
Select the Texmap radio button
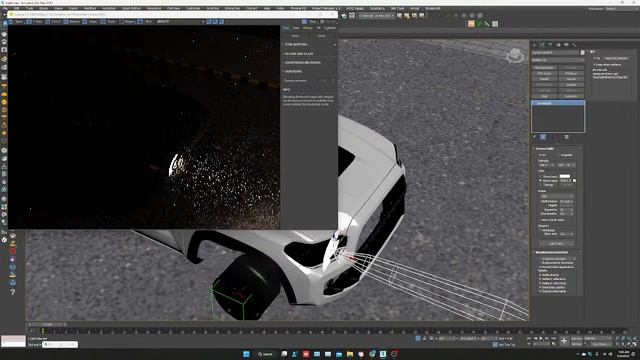click(x=541, y=184)
